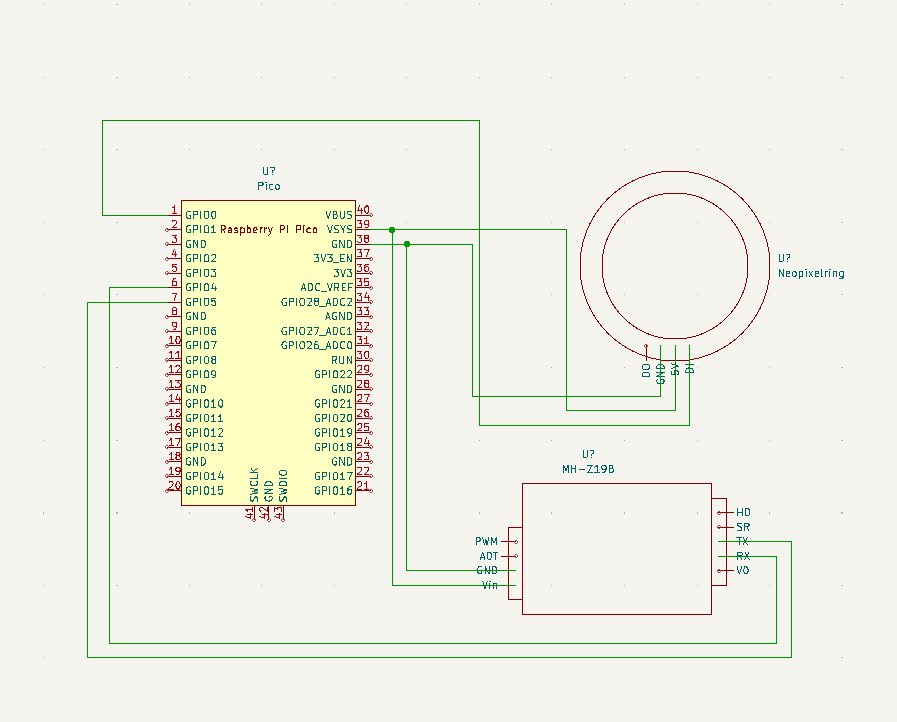Click the VSYS pin label
This screenshot has width=897, height=722.
(x=339, y=229)
